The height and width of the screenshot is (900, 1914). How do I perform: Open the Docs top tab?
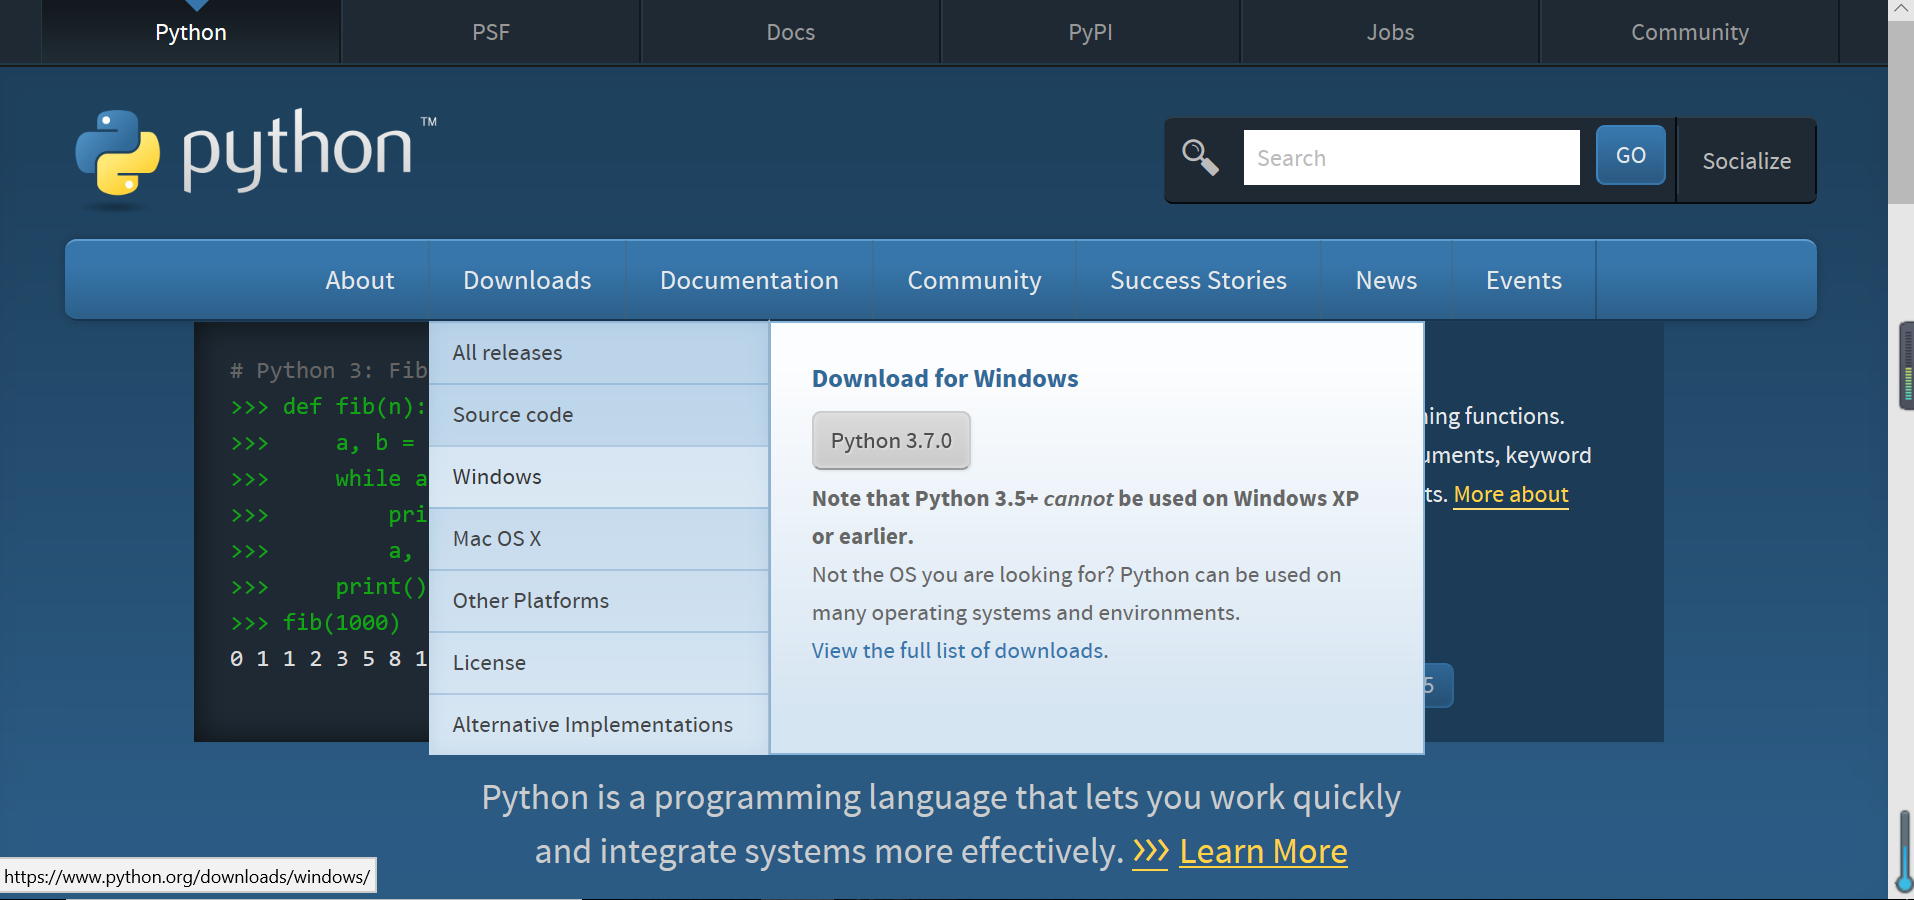pos(791,32)
